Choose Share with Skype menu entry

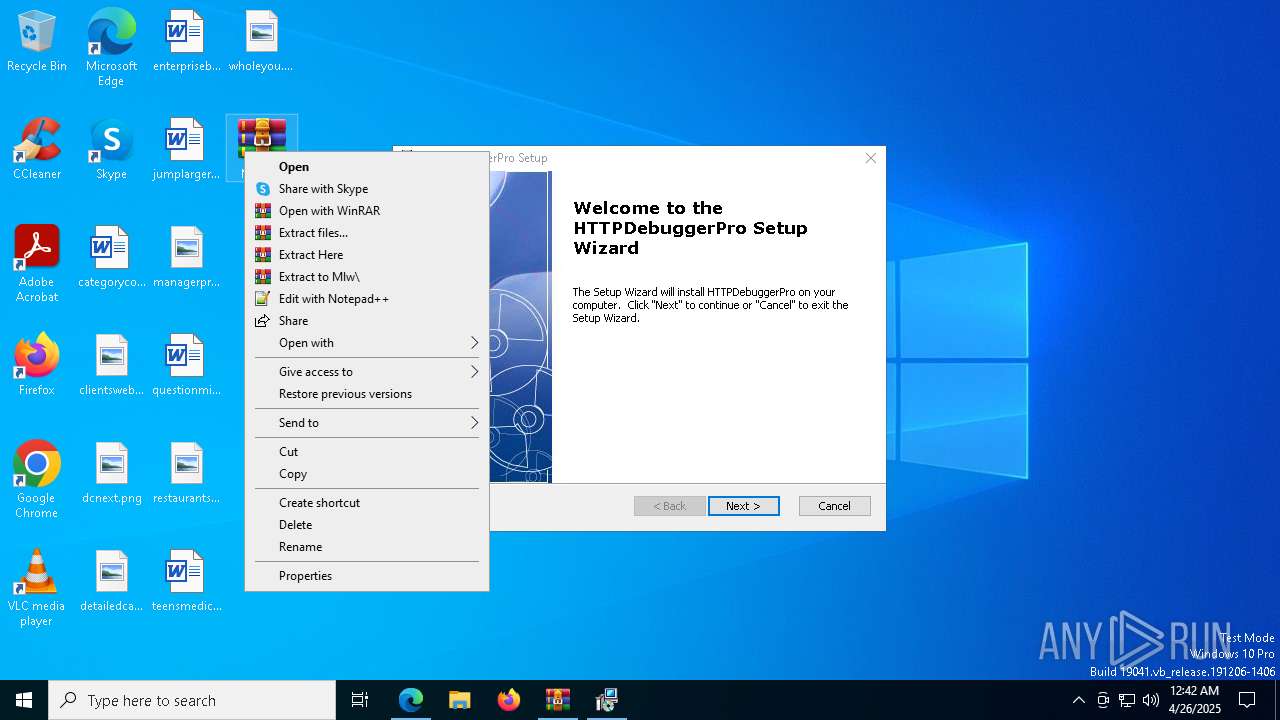(367, 189)
